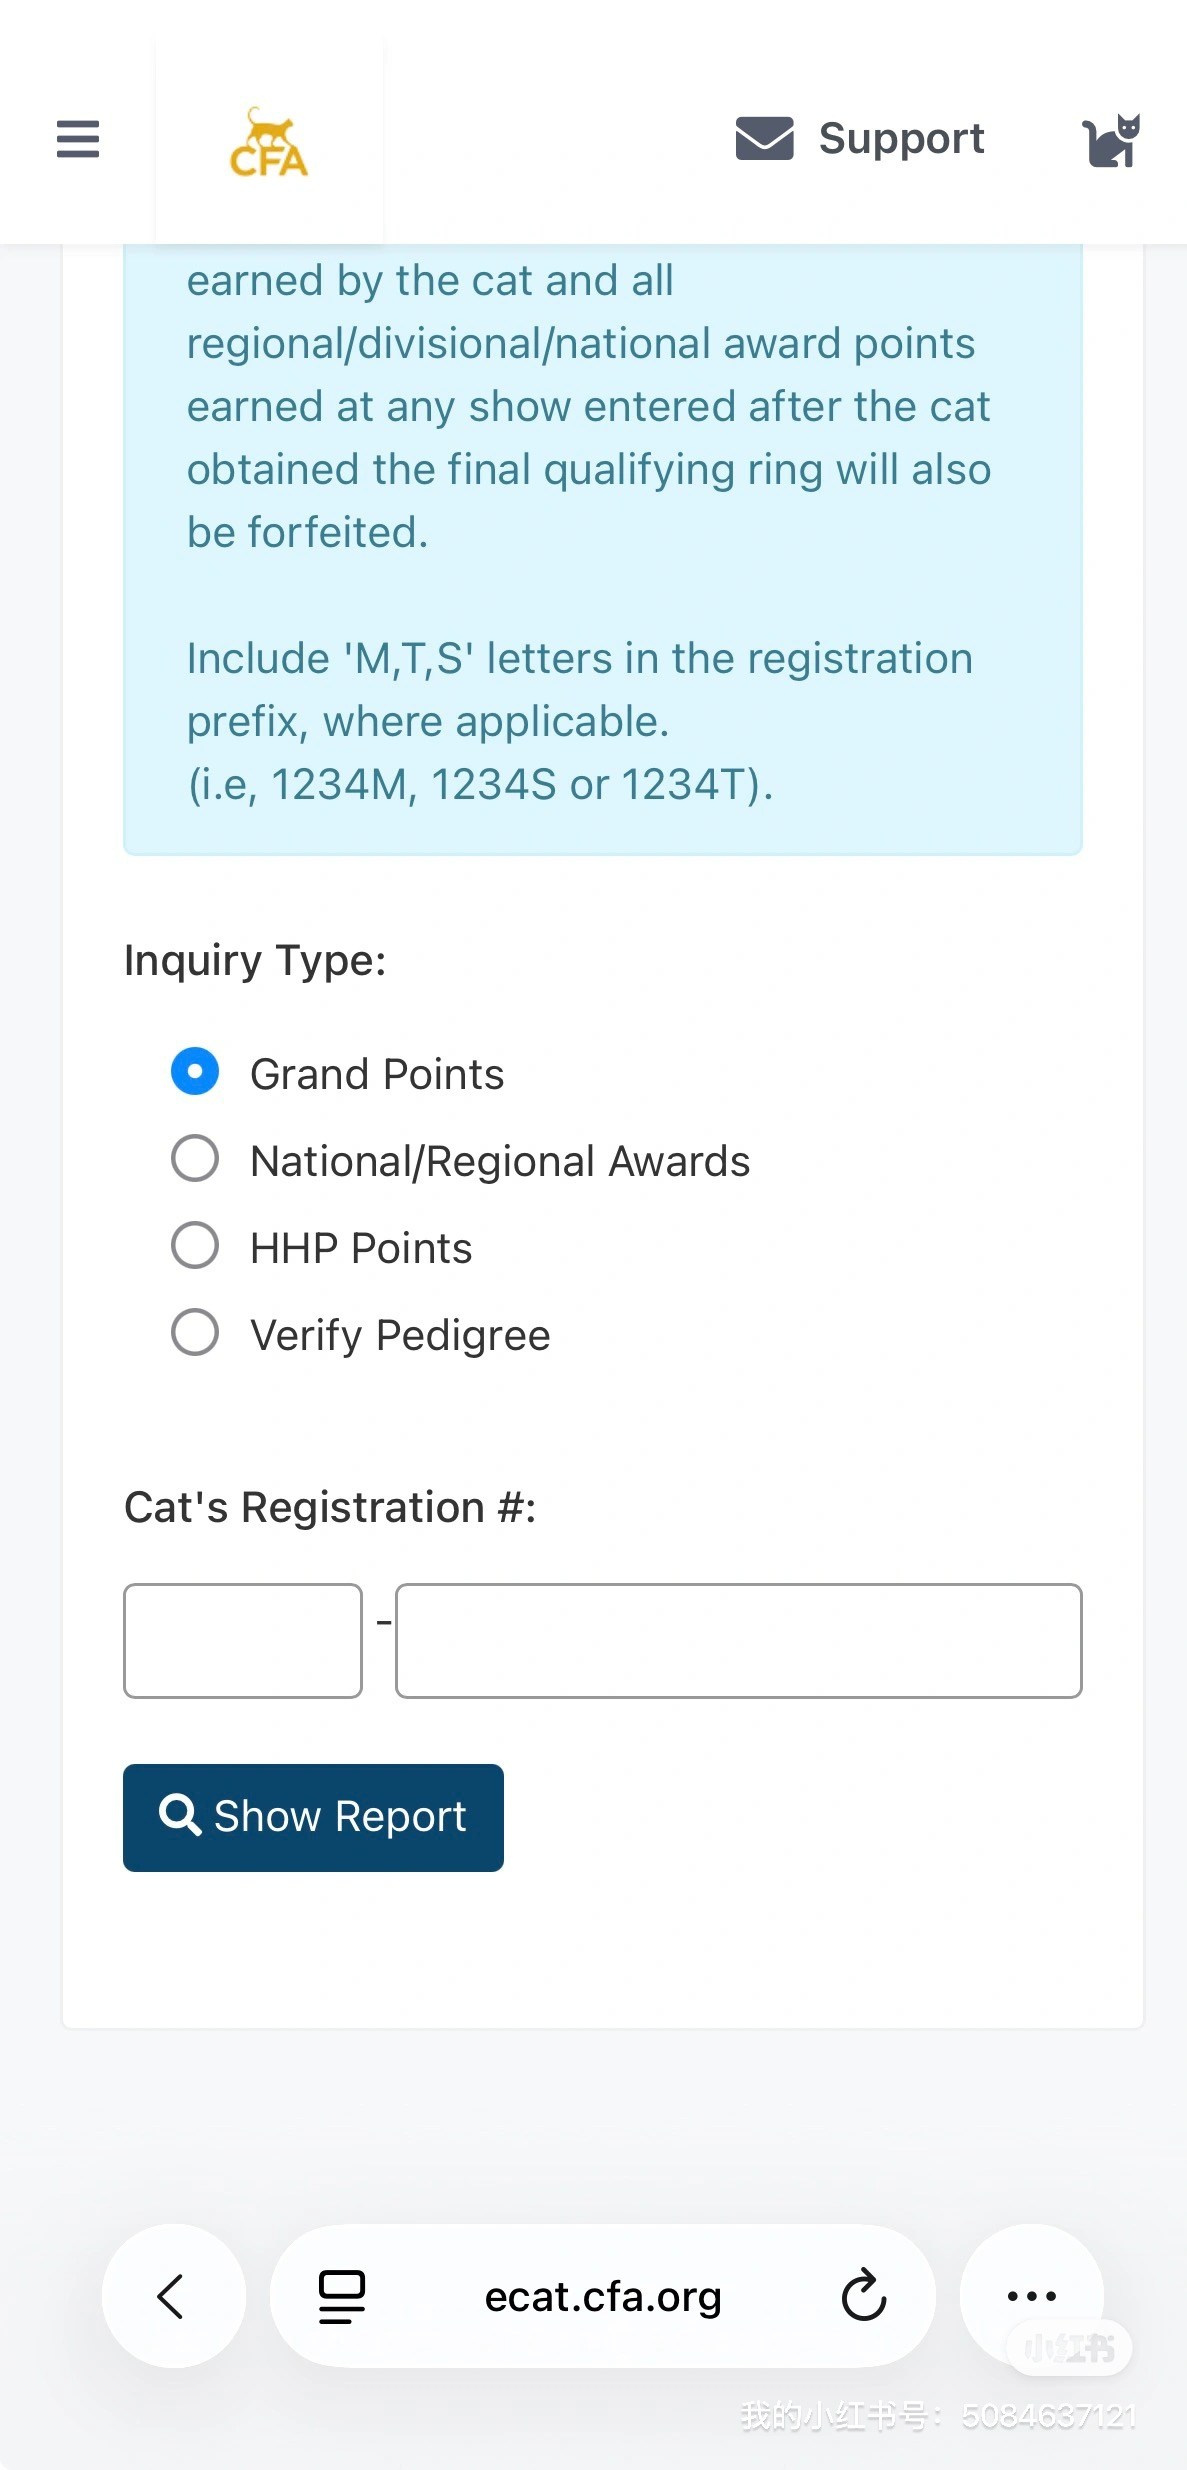1187x2470 pixels.
Task: Reload the page with refresh icon
Action: [864, 2295]
